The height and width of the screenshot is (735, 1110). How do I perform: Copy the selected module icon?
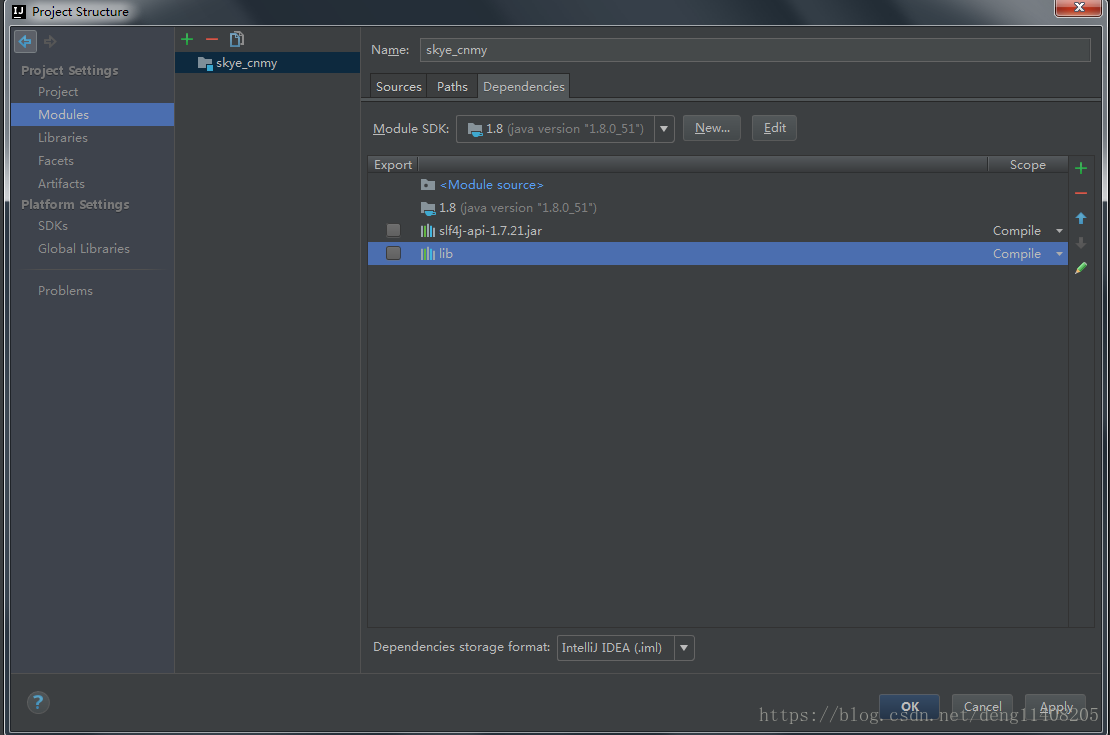[236, 39]
